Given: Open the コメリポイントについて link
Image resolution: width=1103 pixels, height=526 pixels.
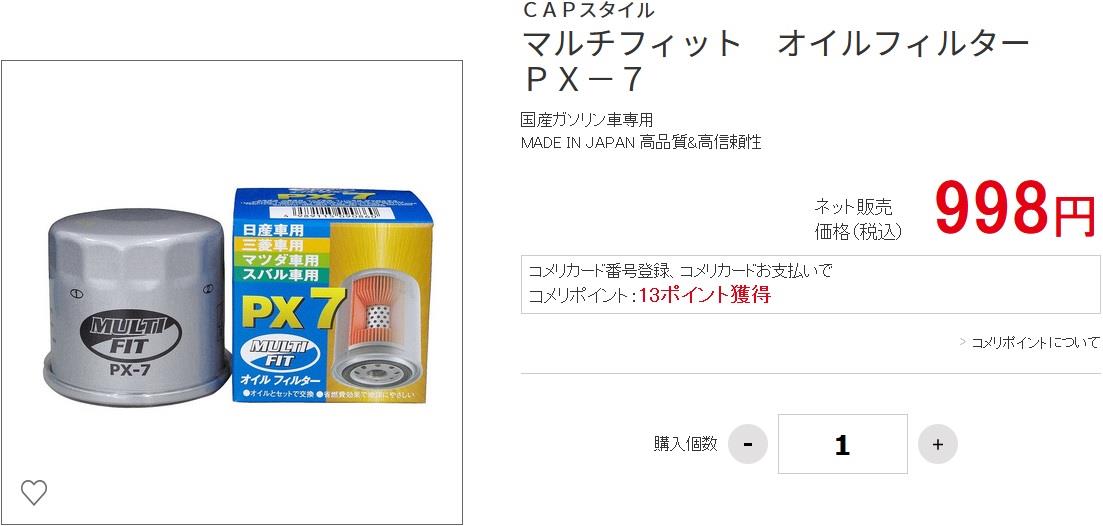Looking at the screenshot, I should pos(1035,342).
